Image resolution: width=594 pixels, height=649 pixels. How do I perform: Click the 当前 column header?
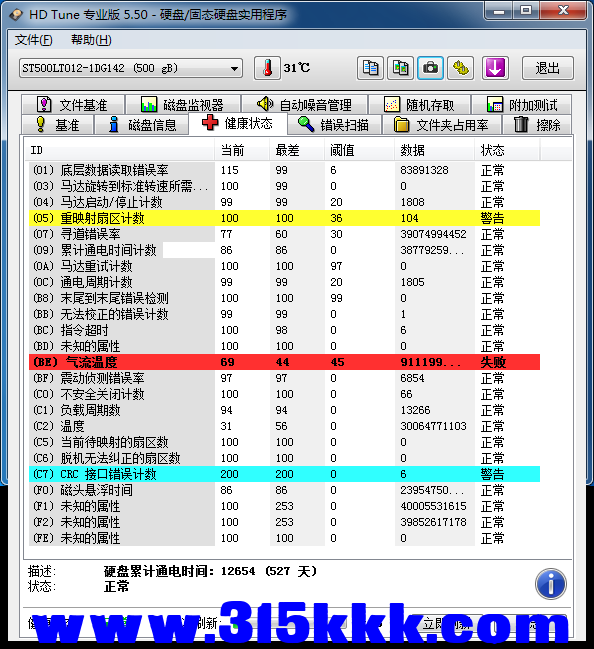(242, 150)
